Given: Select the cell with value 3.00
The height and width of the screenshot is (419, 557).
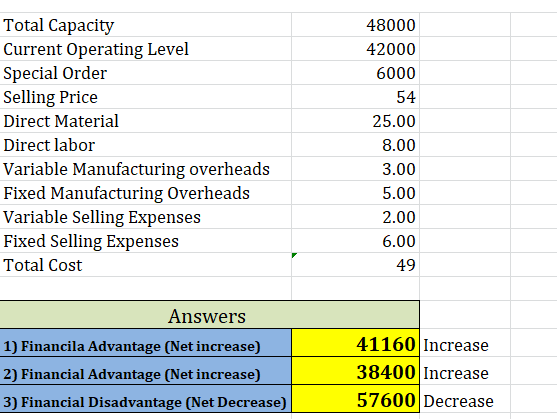Looking at the screenshot, I should point(356,169).
